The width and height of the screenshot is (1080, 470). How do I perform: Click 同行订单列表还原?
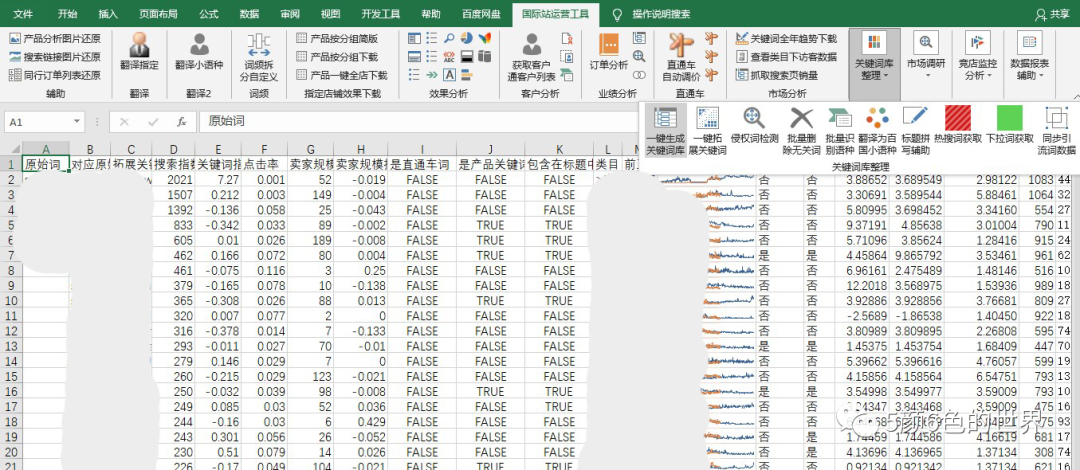click(x=55, y=75)
